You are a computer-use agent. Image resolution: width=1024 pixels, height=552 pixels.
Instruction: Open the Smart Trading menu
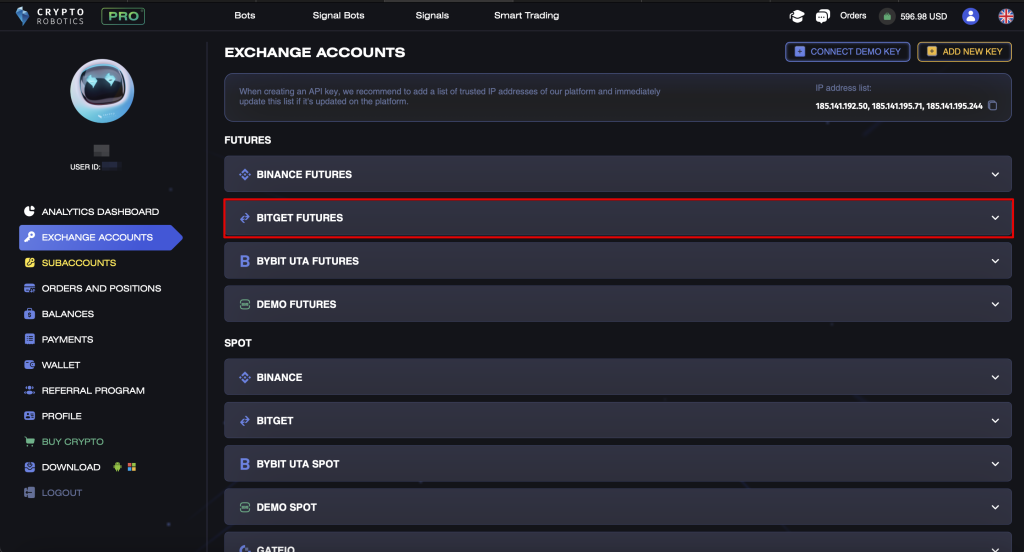[526, 15]
